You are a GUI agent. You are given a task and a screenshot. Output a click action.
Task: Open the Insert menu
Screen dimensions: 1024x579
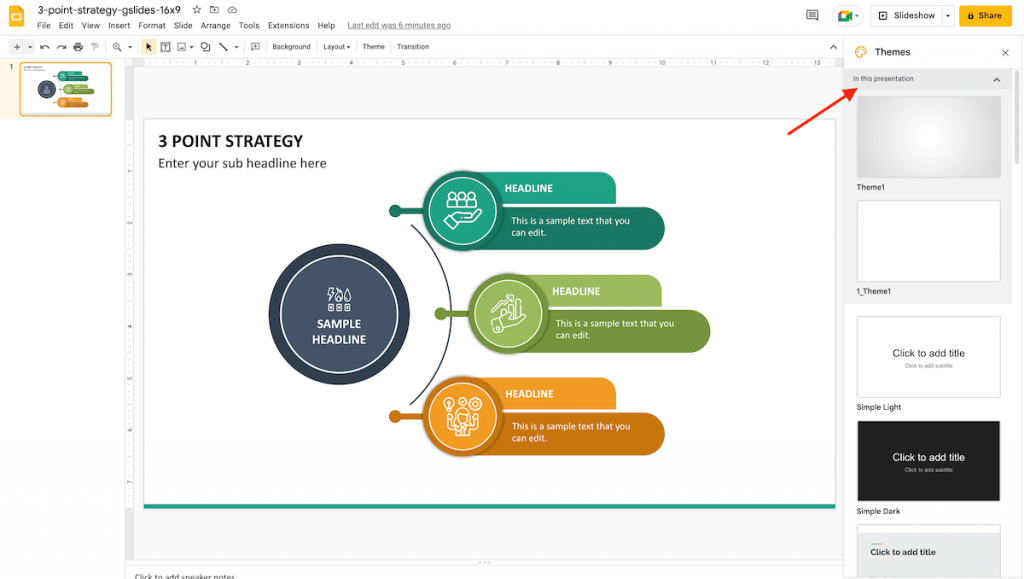click(x=119, y=25)
